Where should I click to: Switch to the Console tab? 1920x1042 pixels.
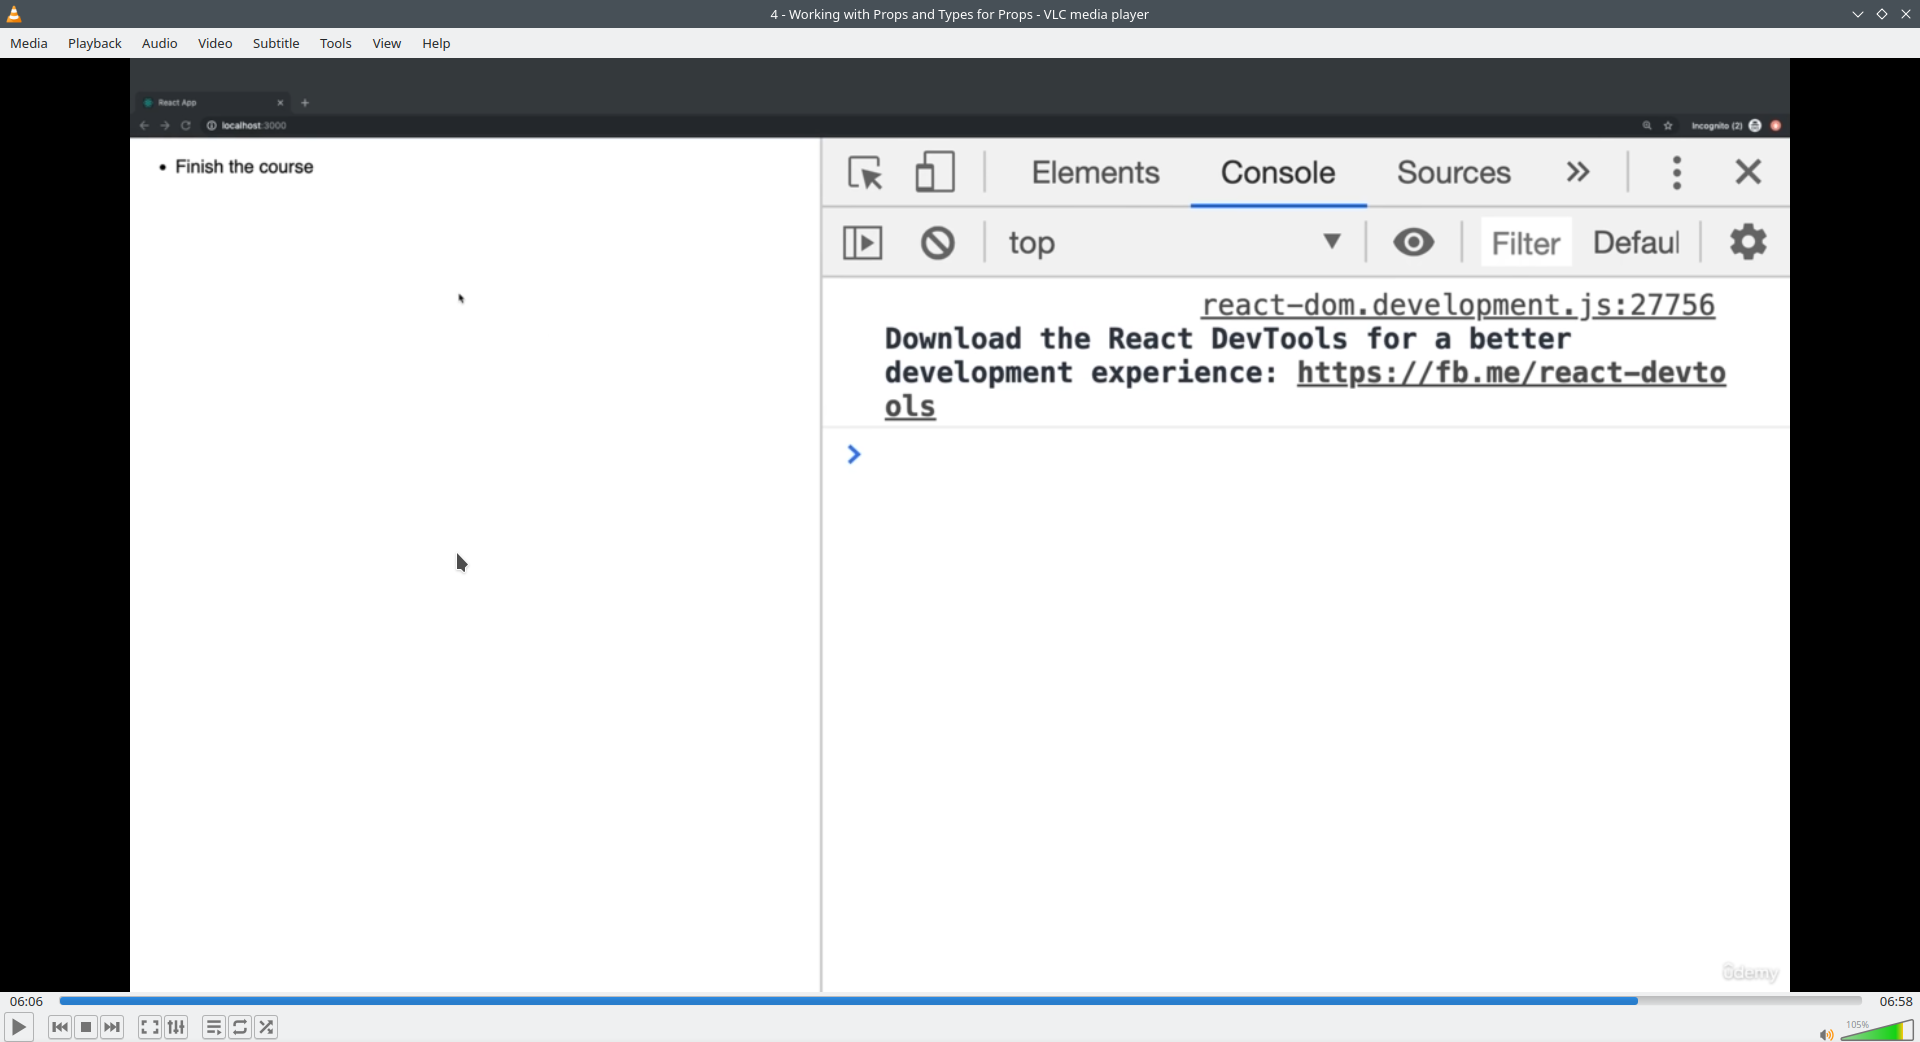(1278, 172)
